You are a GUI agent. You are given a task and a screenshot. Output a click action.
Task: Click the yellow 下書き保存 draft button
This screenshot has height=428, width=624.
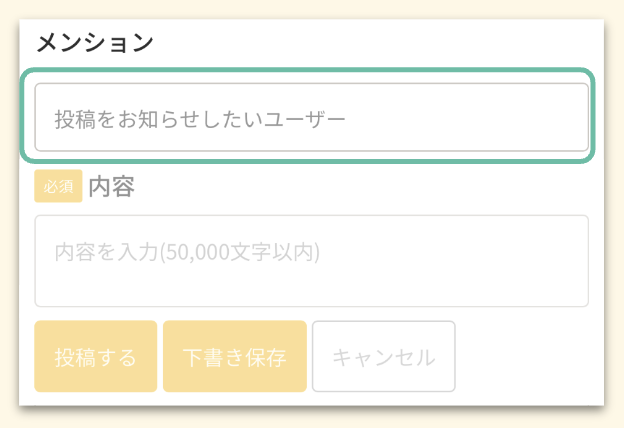[234, 357]
